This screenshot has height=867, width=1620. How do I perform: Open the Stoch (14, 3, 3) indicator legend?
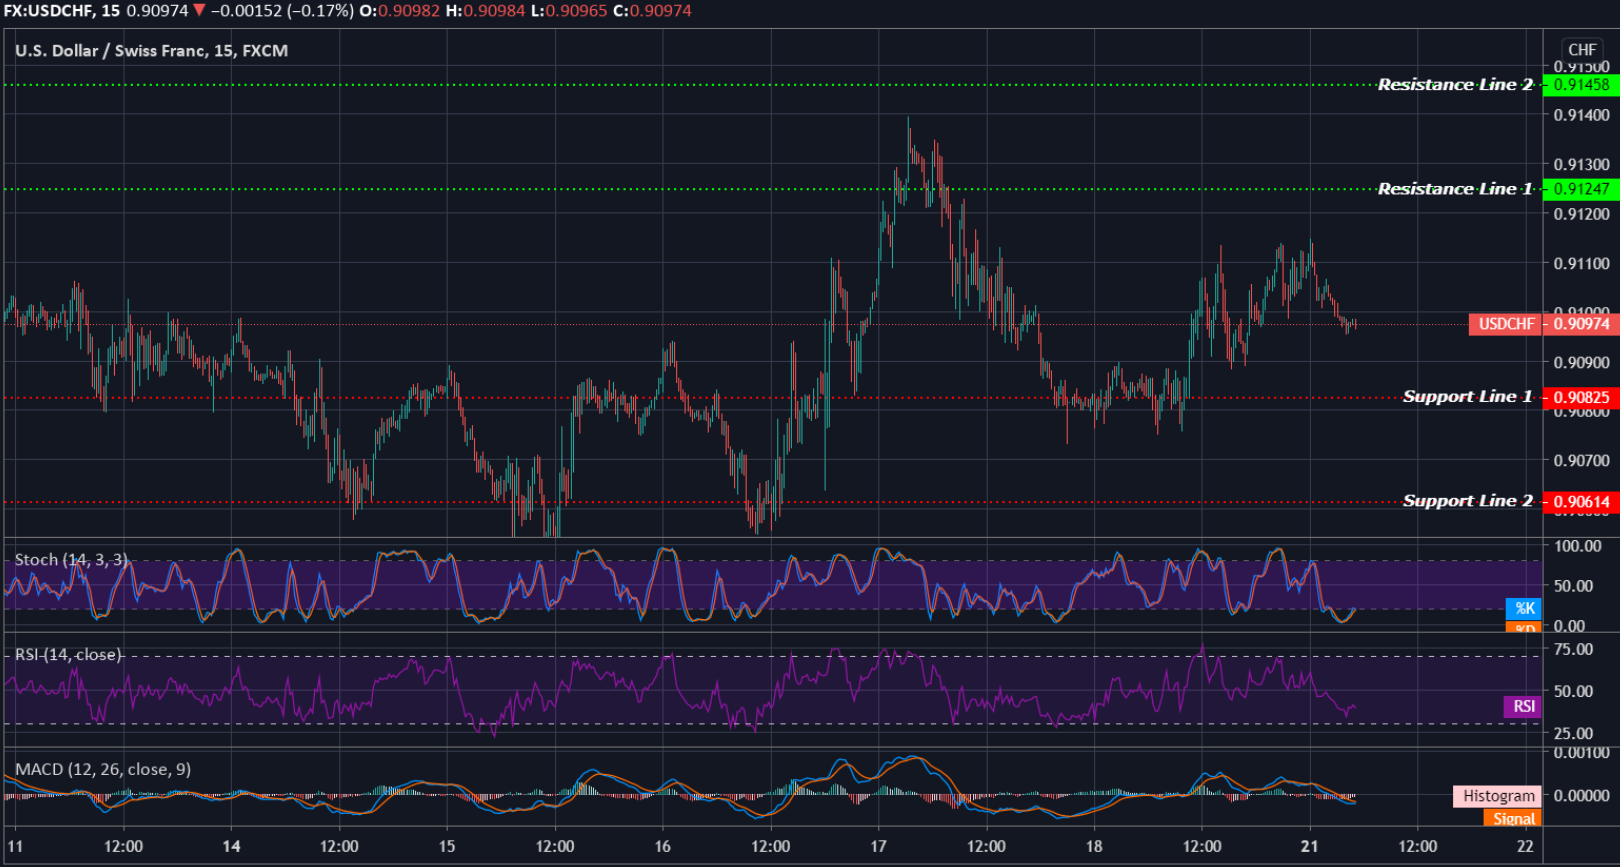click(x=71, y=560)
